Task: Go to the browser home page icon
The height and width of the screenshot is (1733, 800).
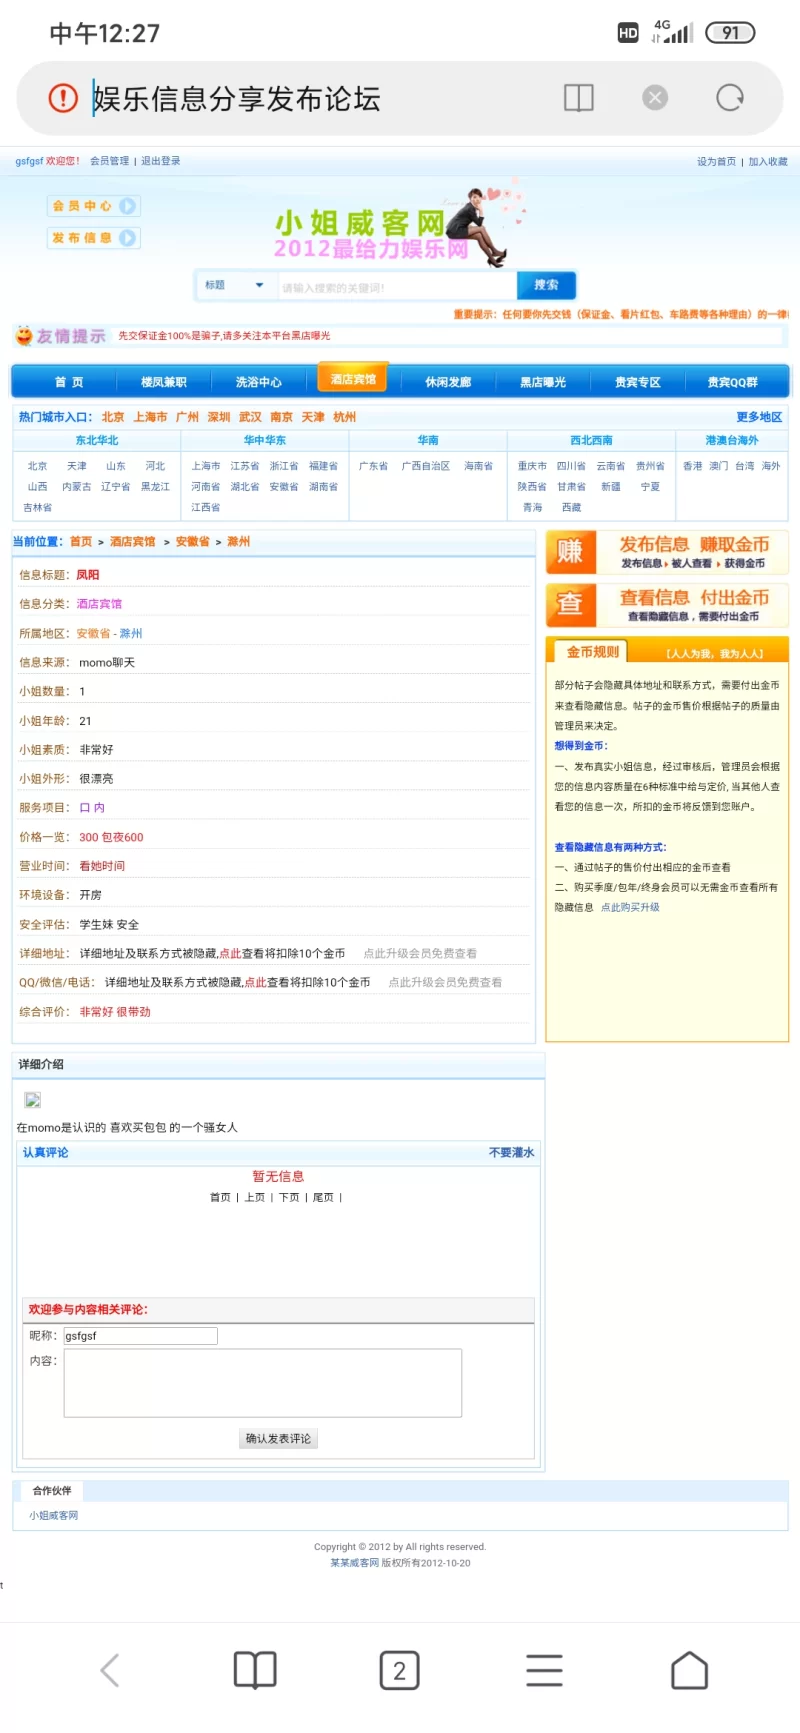Action: coord(689,1670)
